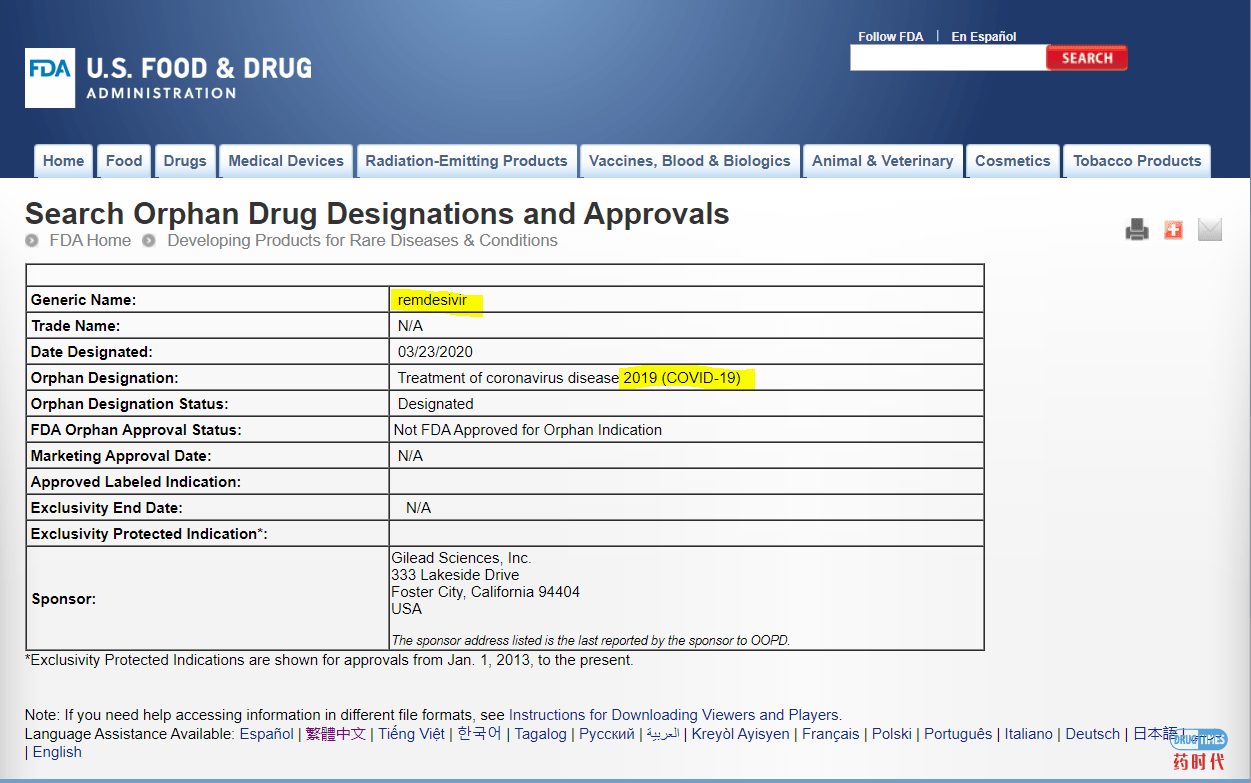1251x783 pixels.
Task: Click FDA Home breadcrumb link
Action: [90, 241]
